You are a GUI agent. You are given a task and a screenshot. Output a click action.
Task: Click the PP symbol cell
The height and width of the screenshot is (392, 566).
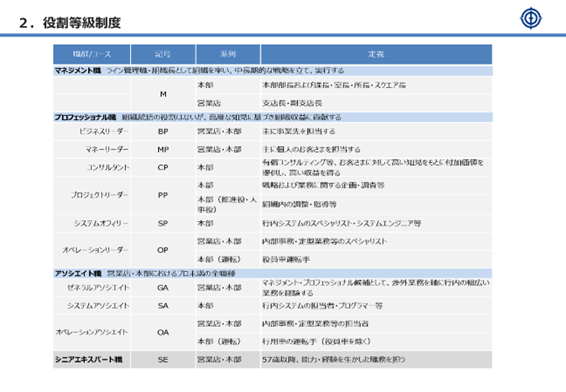click(x=163, y=195)
